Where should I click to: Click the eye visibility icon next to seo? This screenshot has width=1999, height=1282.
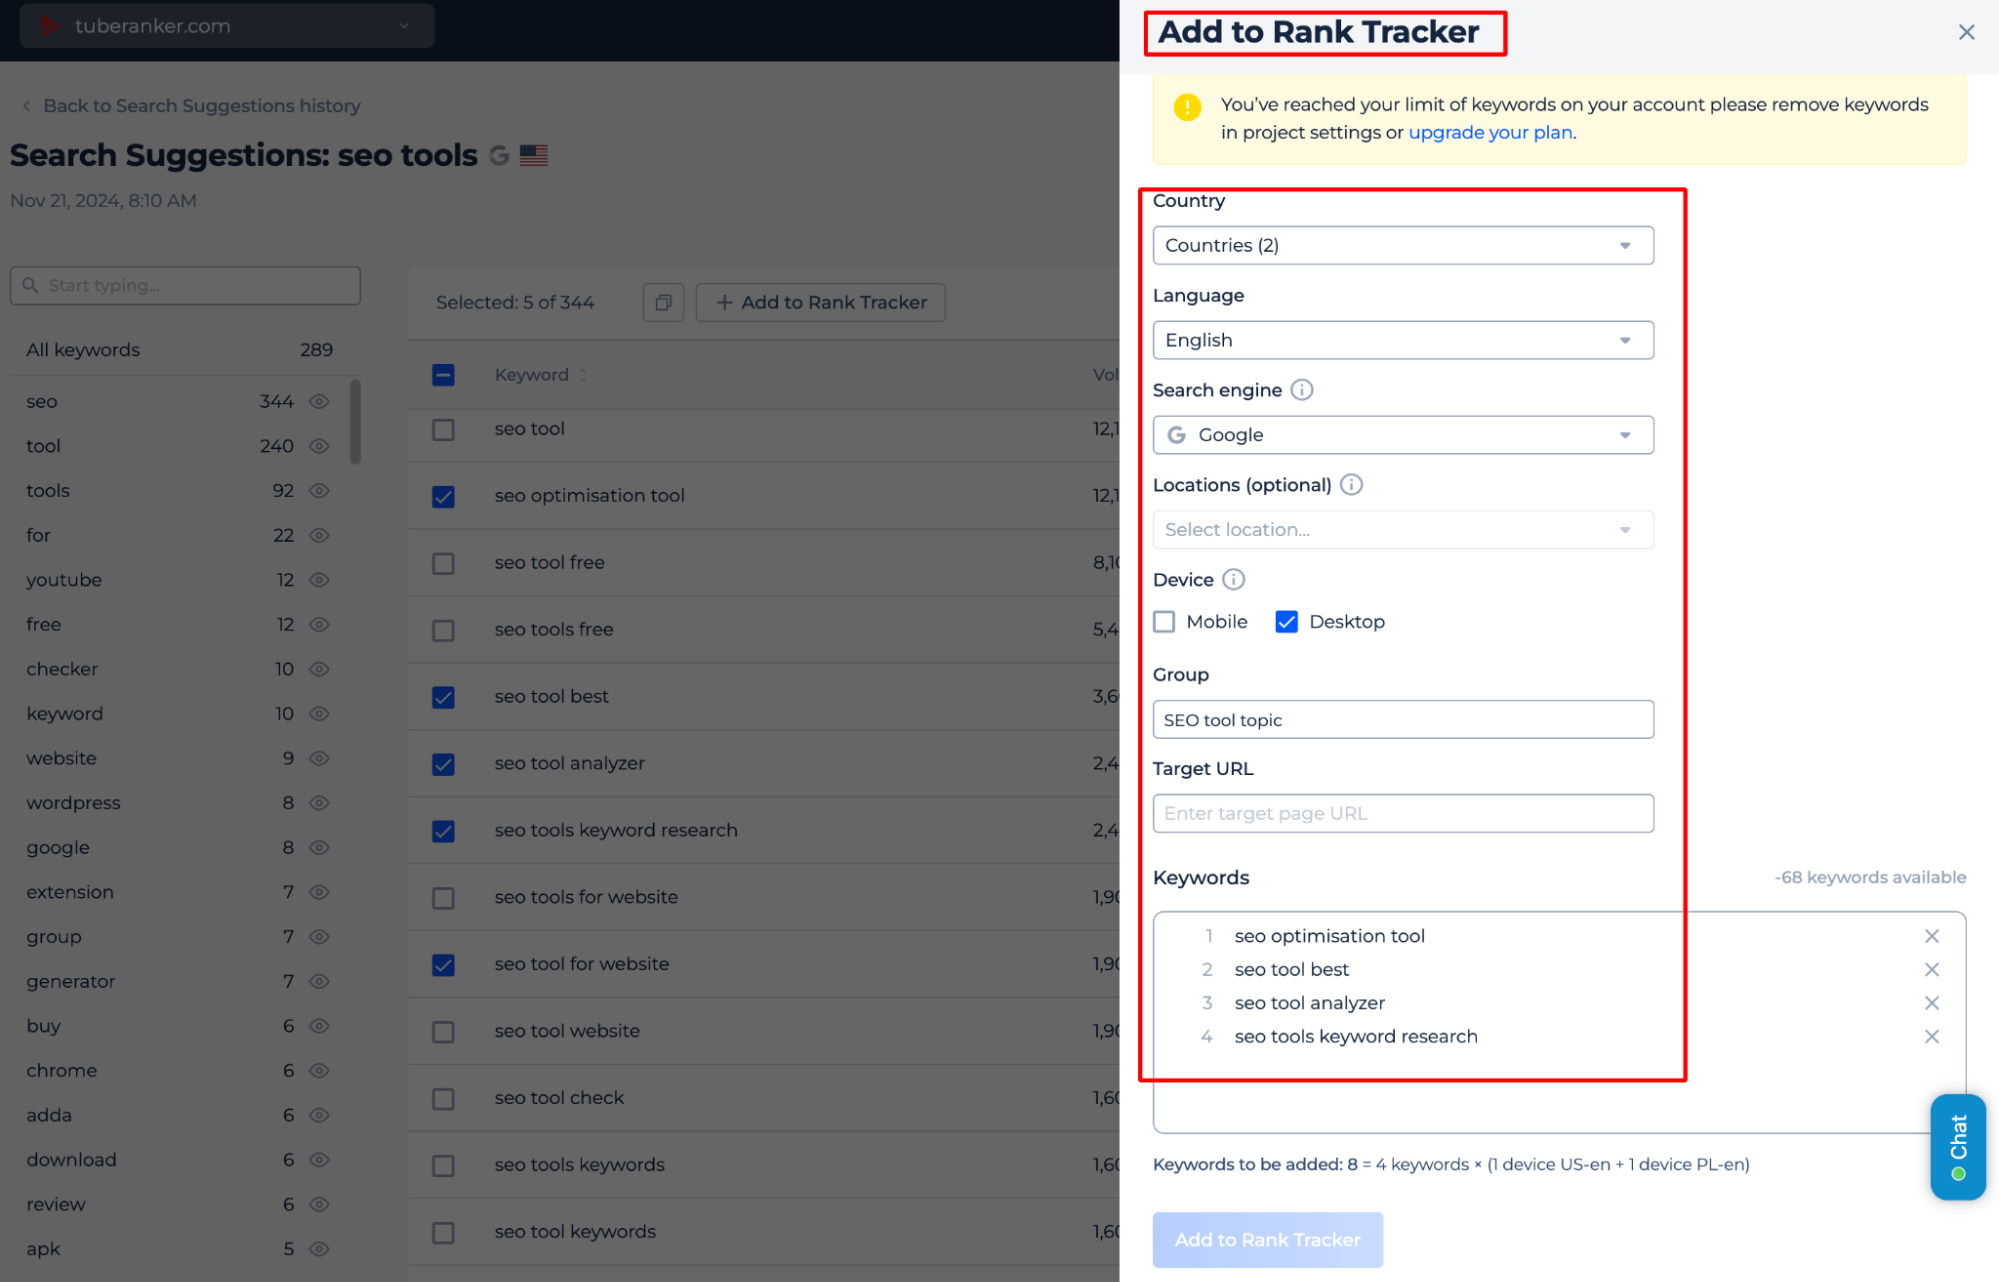click(x=318, y=399)
